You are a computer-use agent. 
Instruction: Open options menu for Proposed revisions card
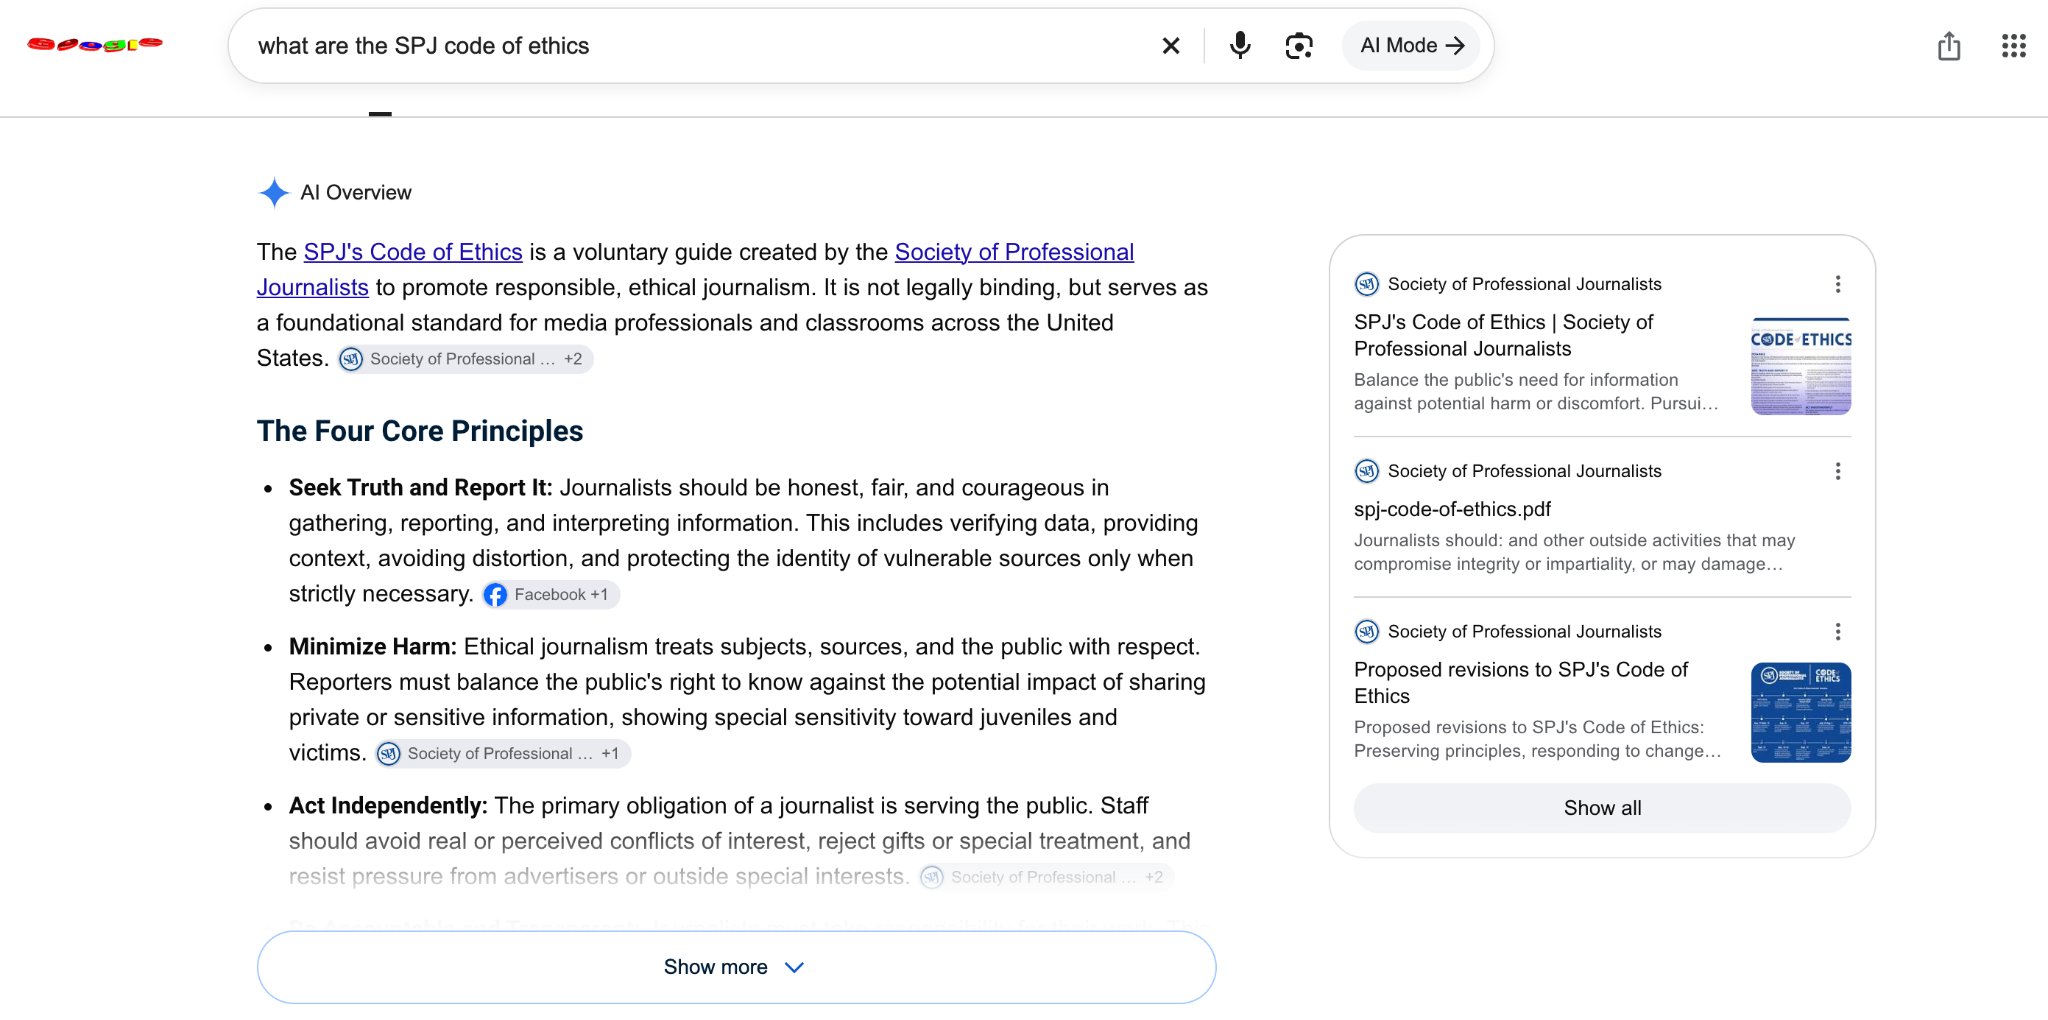[1837, 631]
